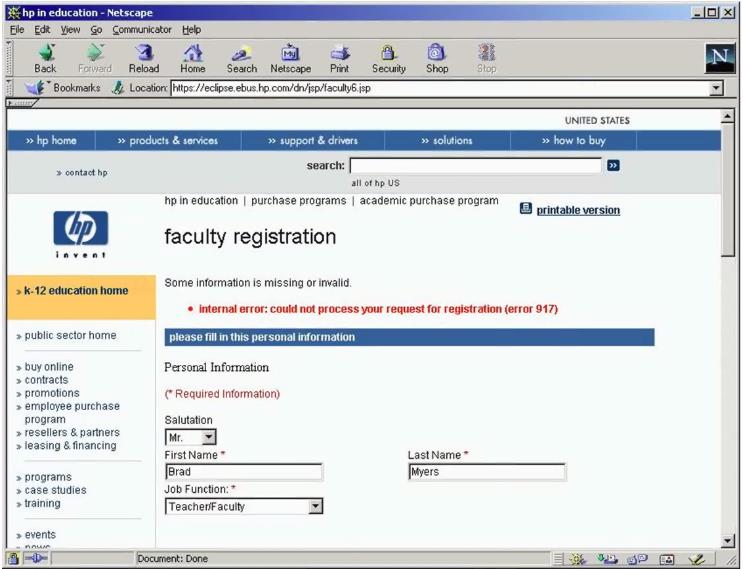Click the printable version link

click(x=578, y=210)
